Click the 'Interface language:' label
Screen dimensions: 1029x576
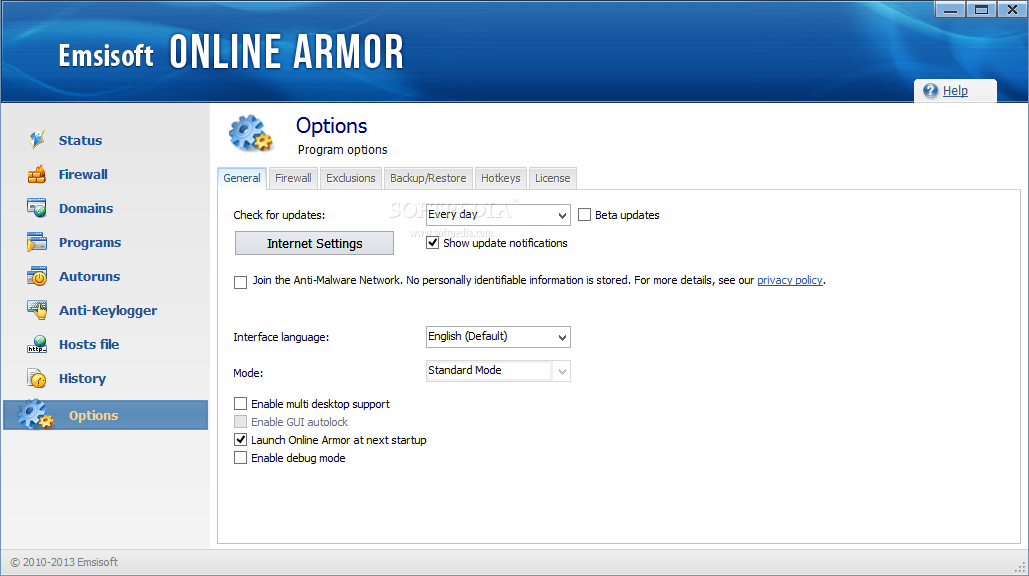(281, 337)
